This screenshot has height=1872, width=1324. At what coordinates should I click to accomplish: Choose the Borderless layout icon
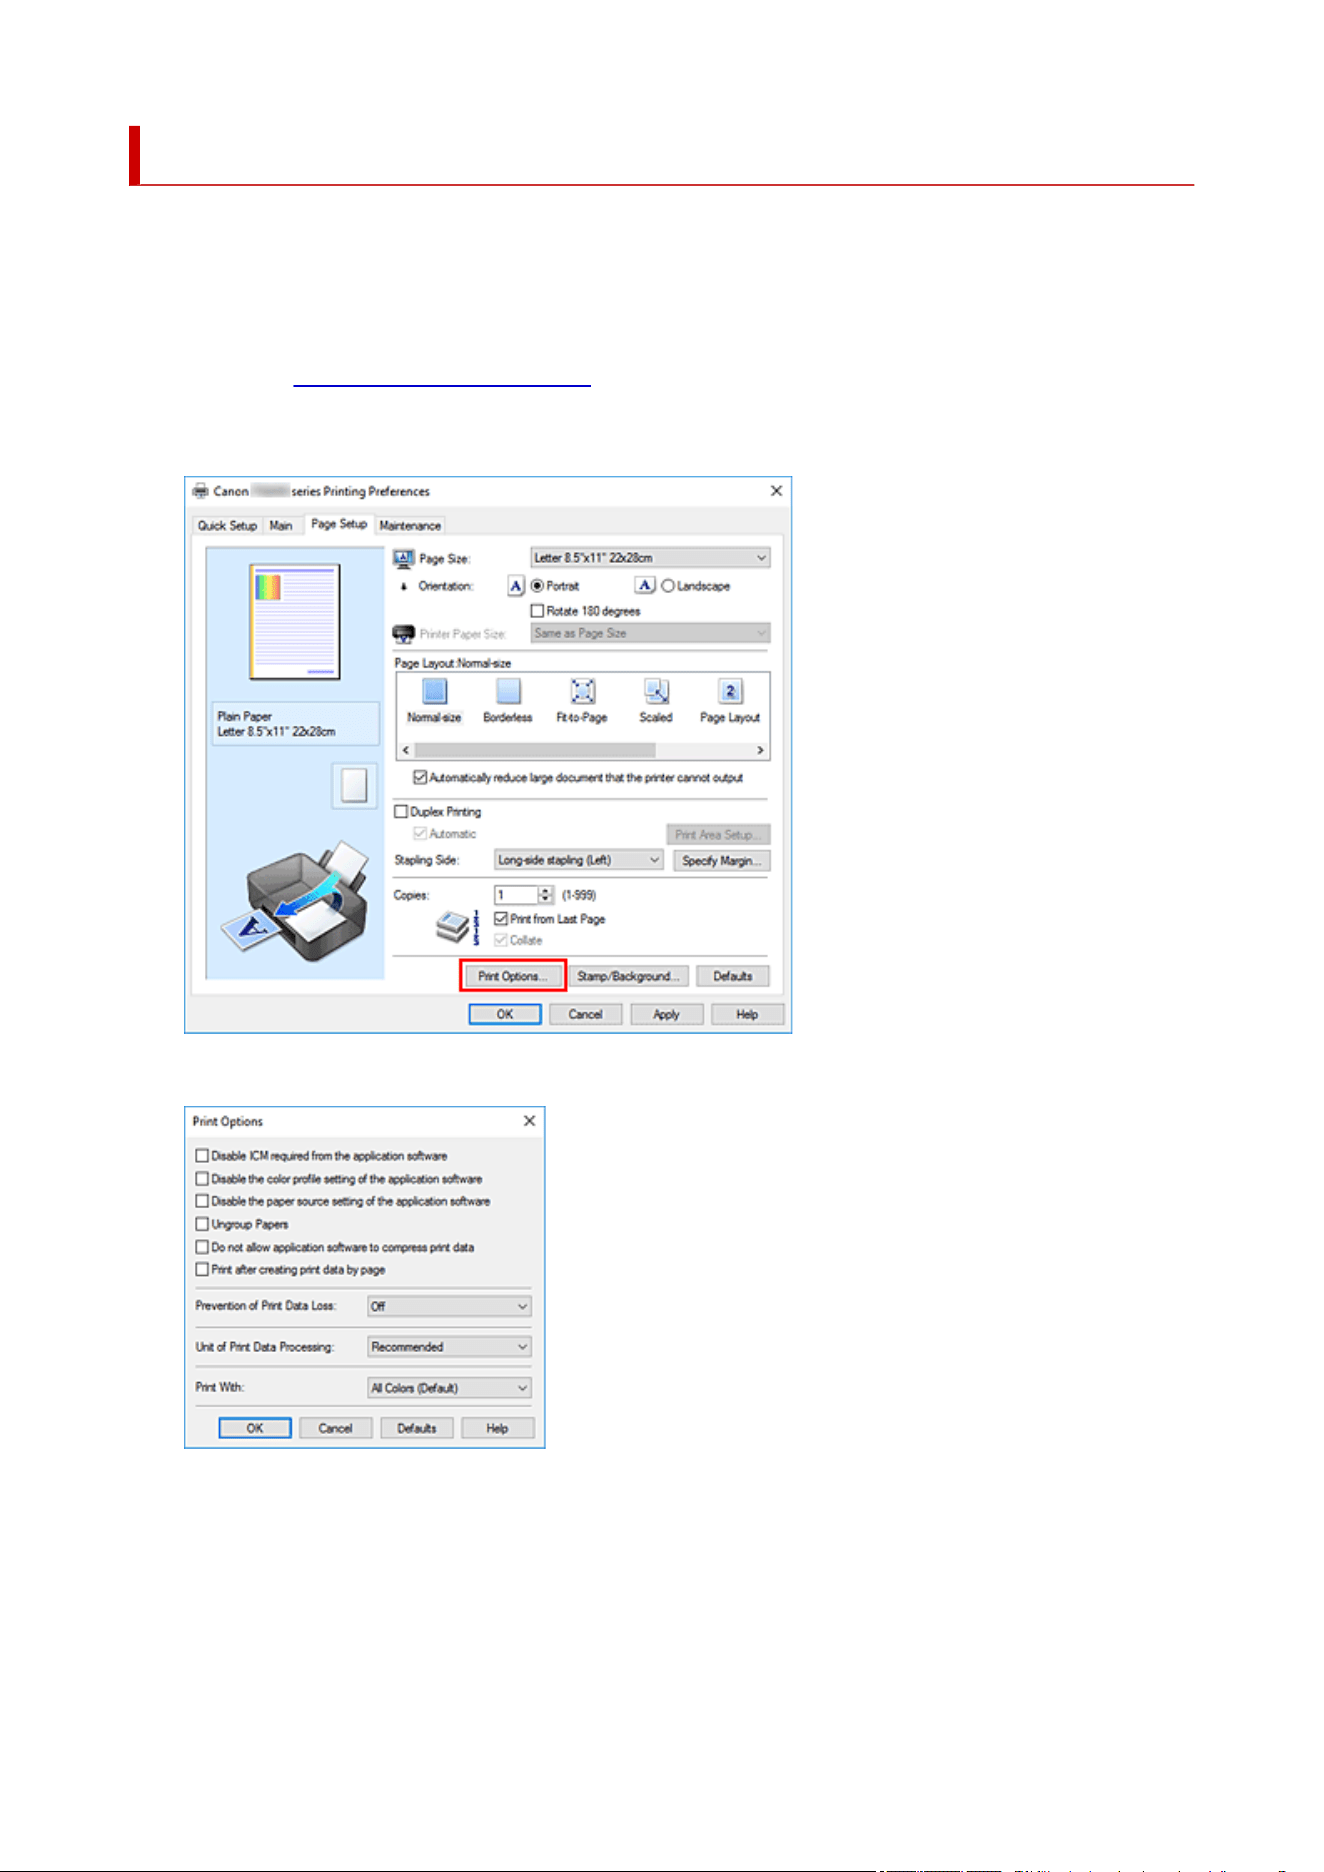coord(508,691)
